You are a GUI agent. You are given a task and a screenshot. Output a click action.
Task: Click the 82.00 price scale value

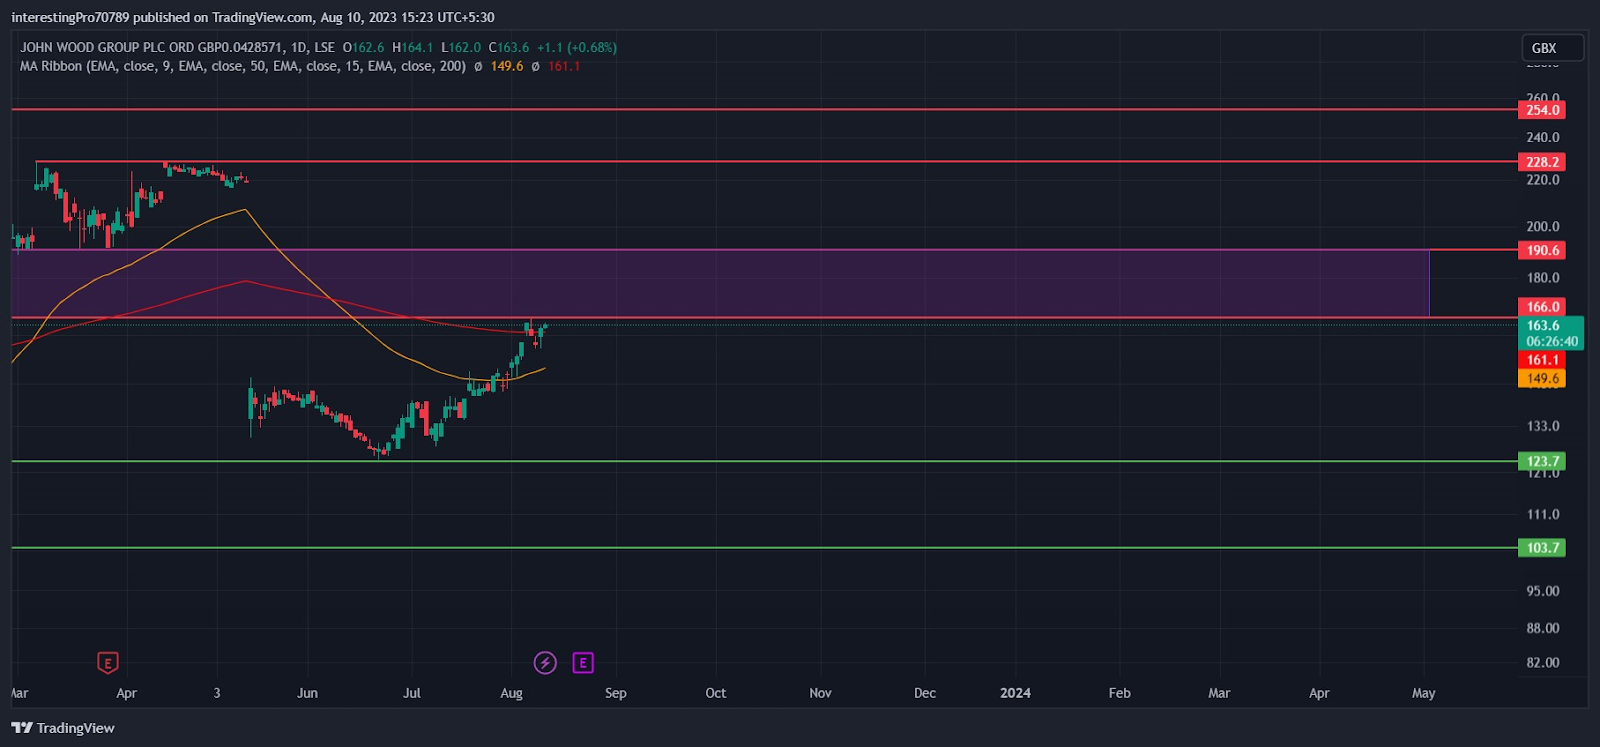click(x=1543, y=663)
